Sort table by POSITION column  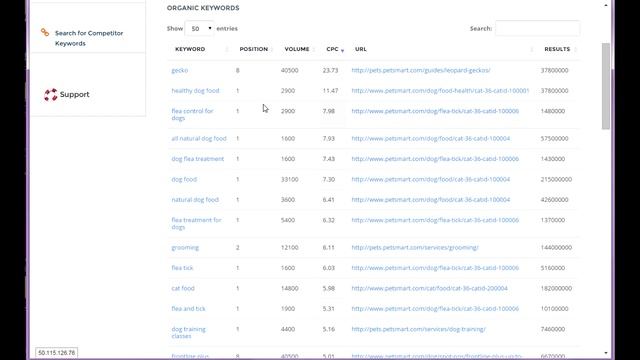253,49
